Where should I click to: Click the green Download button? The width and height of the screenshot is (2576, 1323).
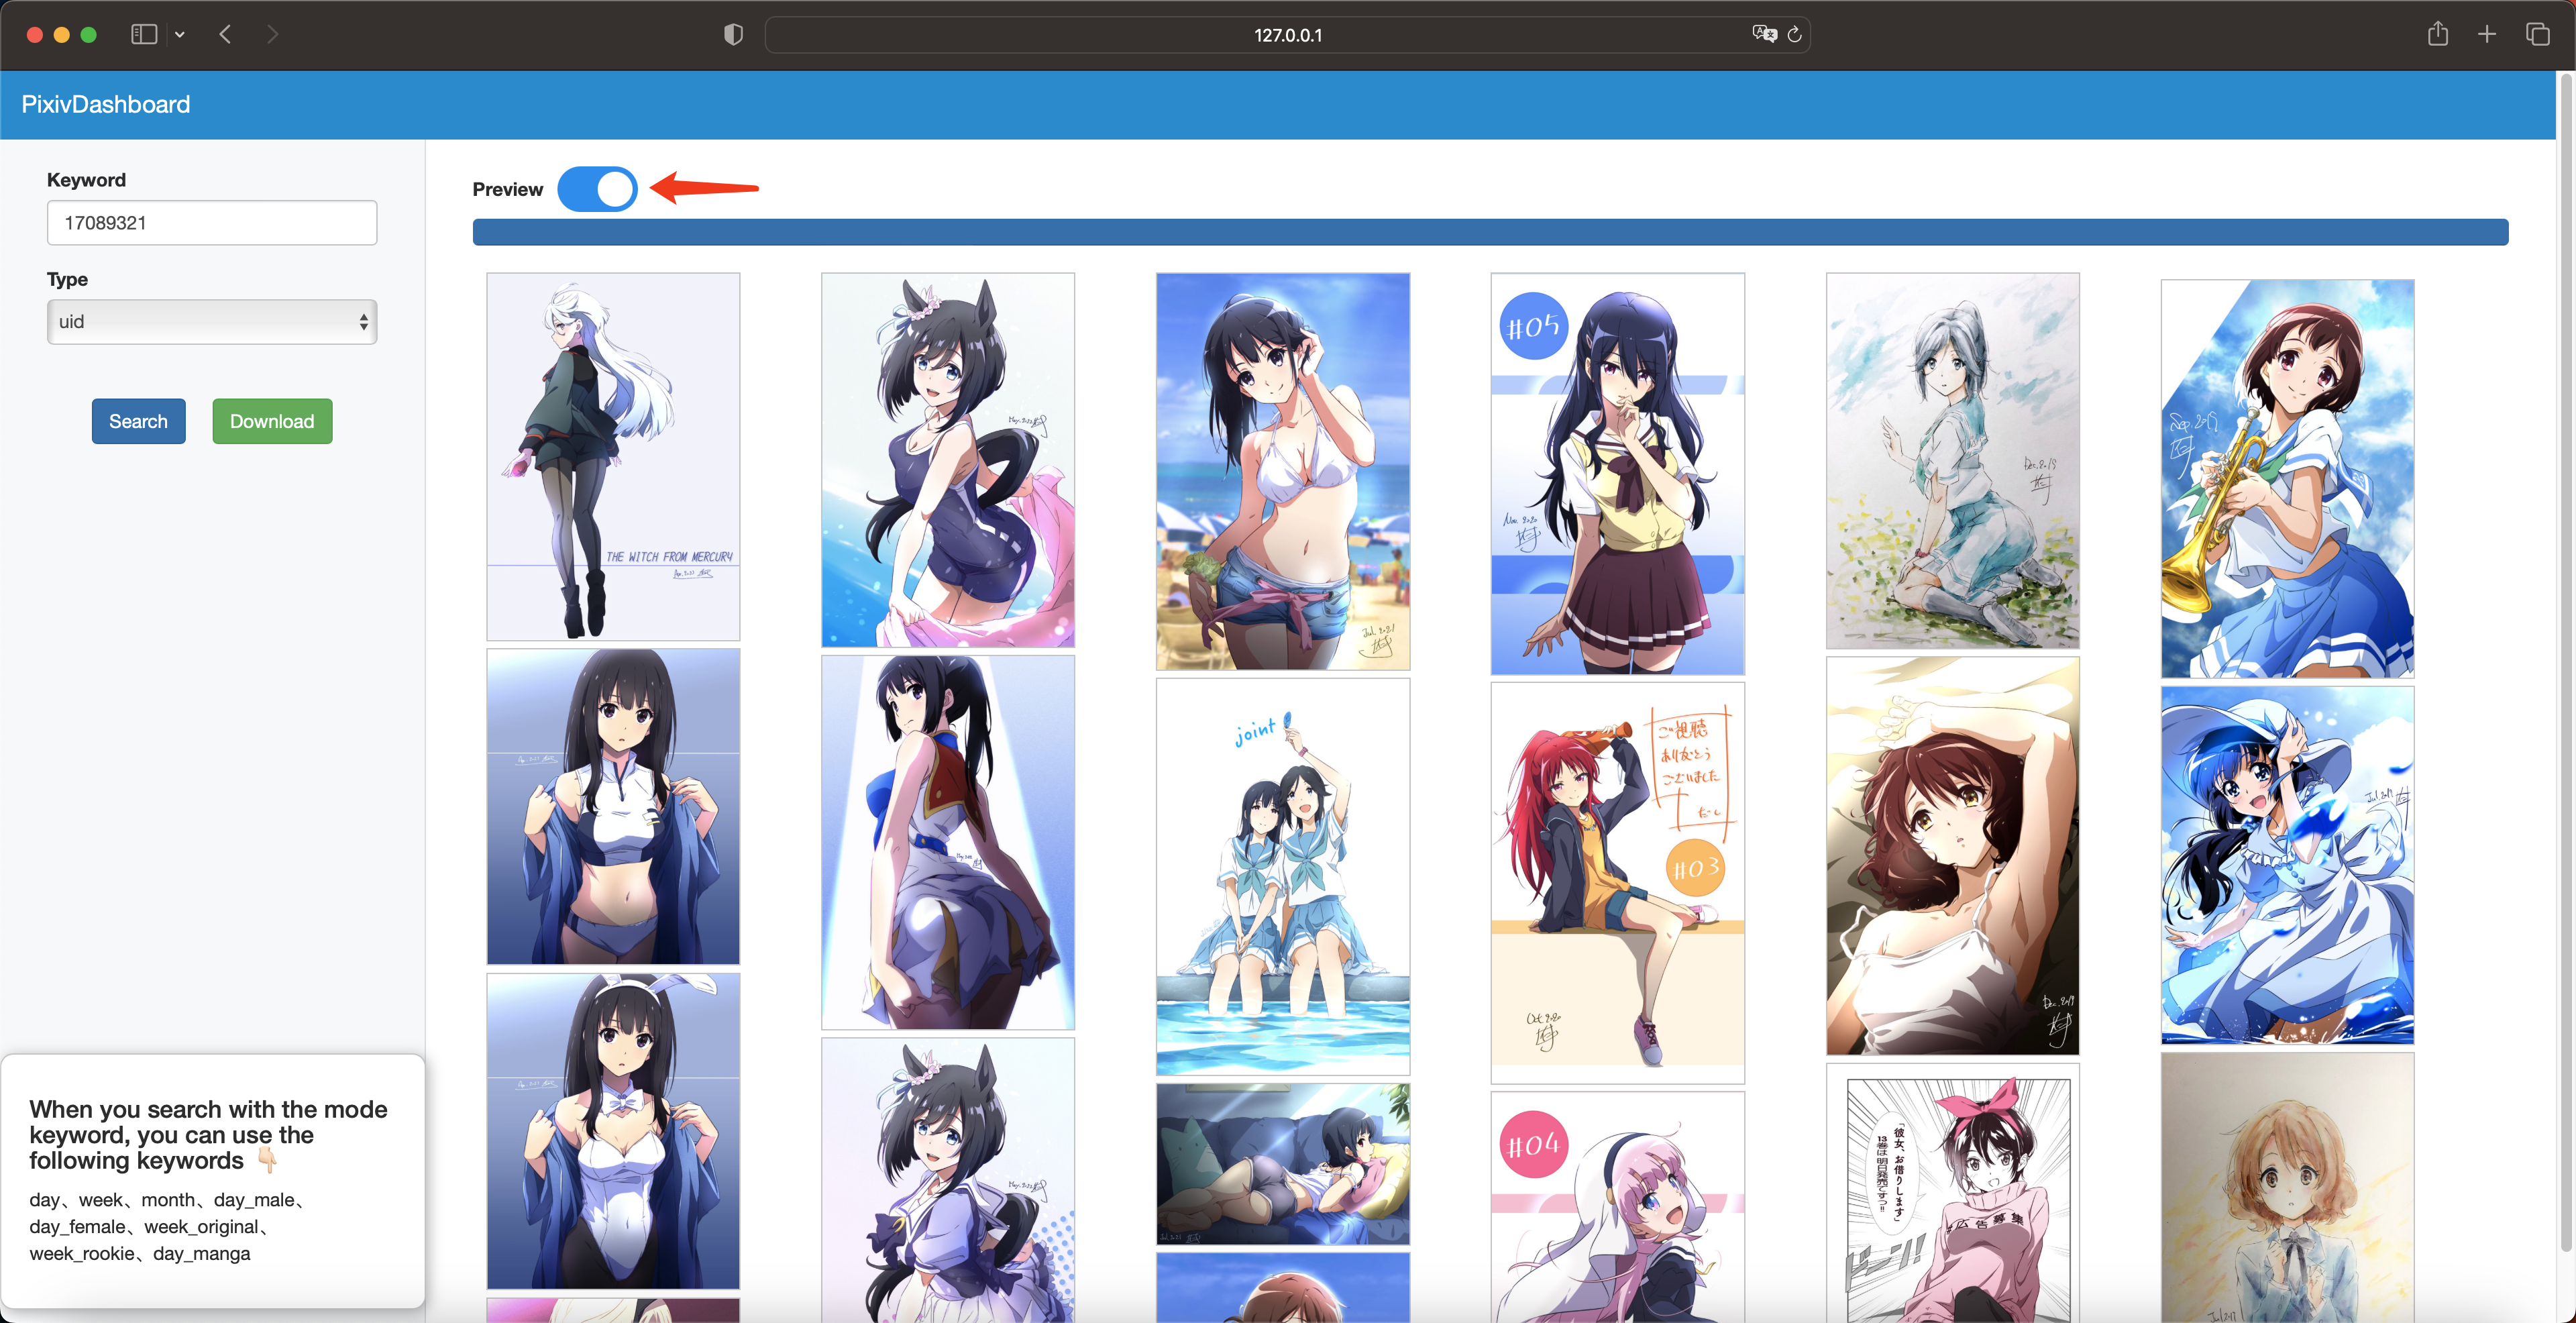[272, 421]
